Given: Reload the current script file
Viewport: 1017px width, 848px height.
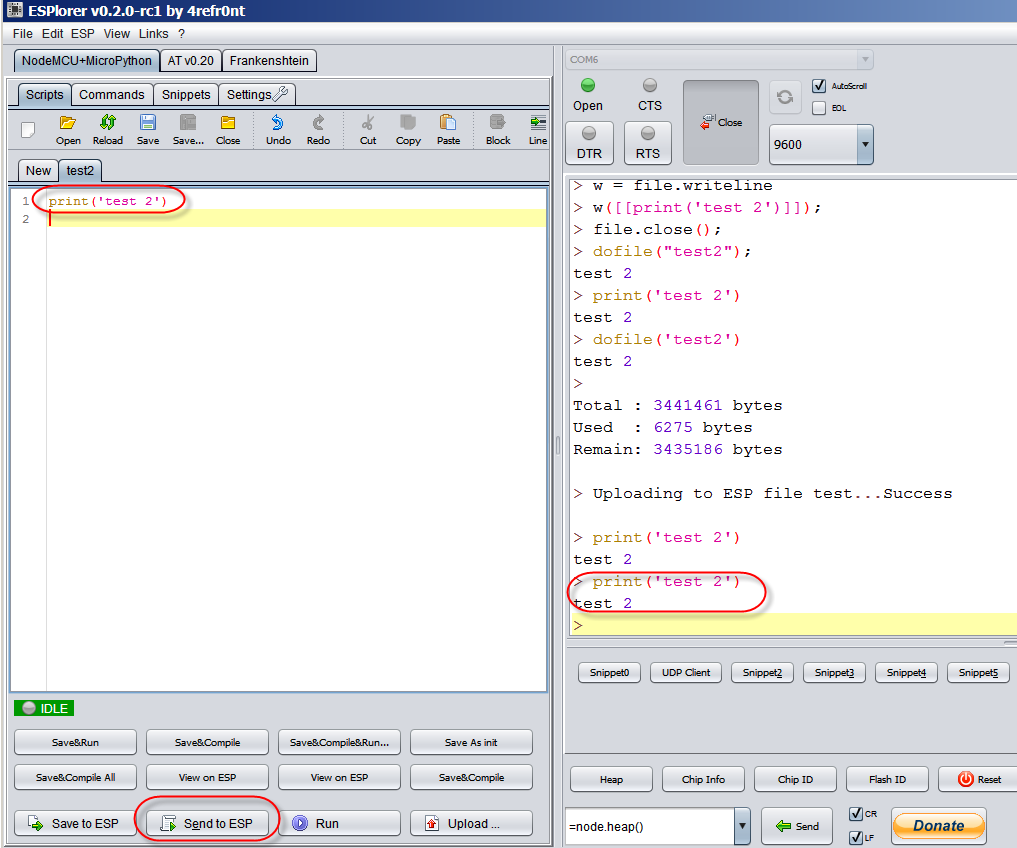Looking at the screenshot, I should (x=108, y=130).
